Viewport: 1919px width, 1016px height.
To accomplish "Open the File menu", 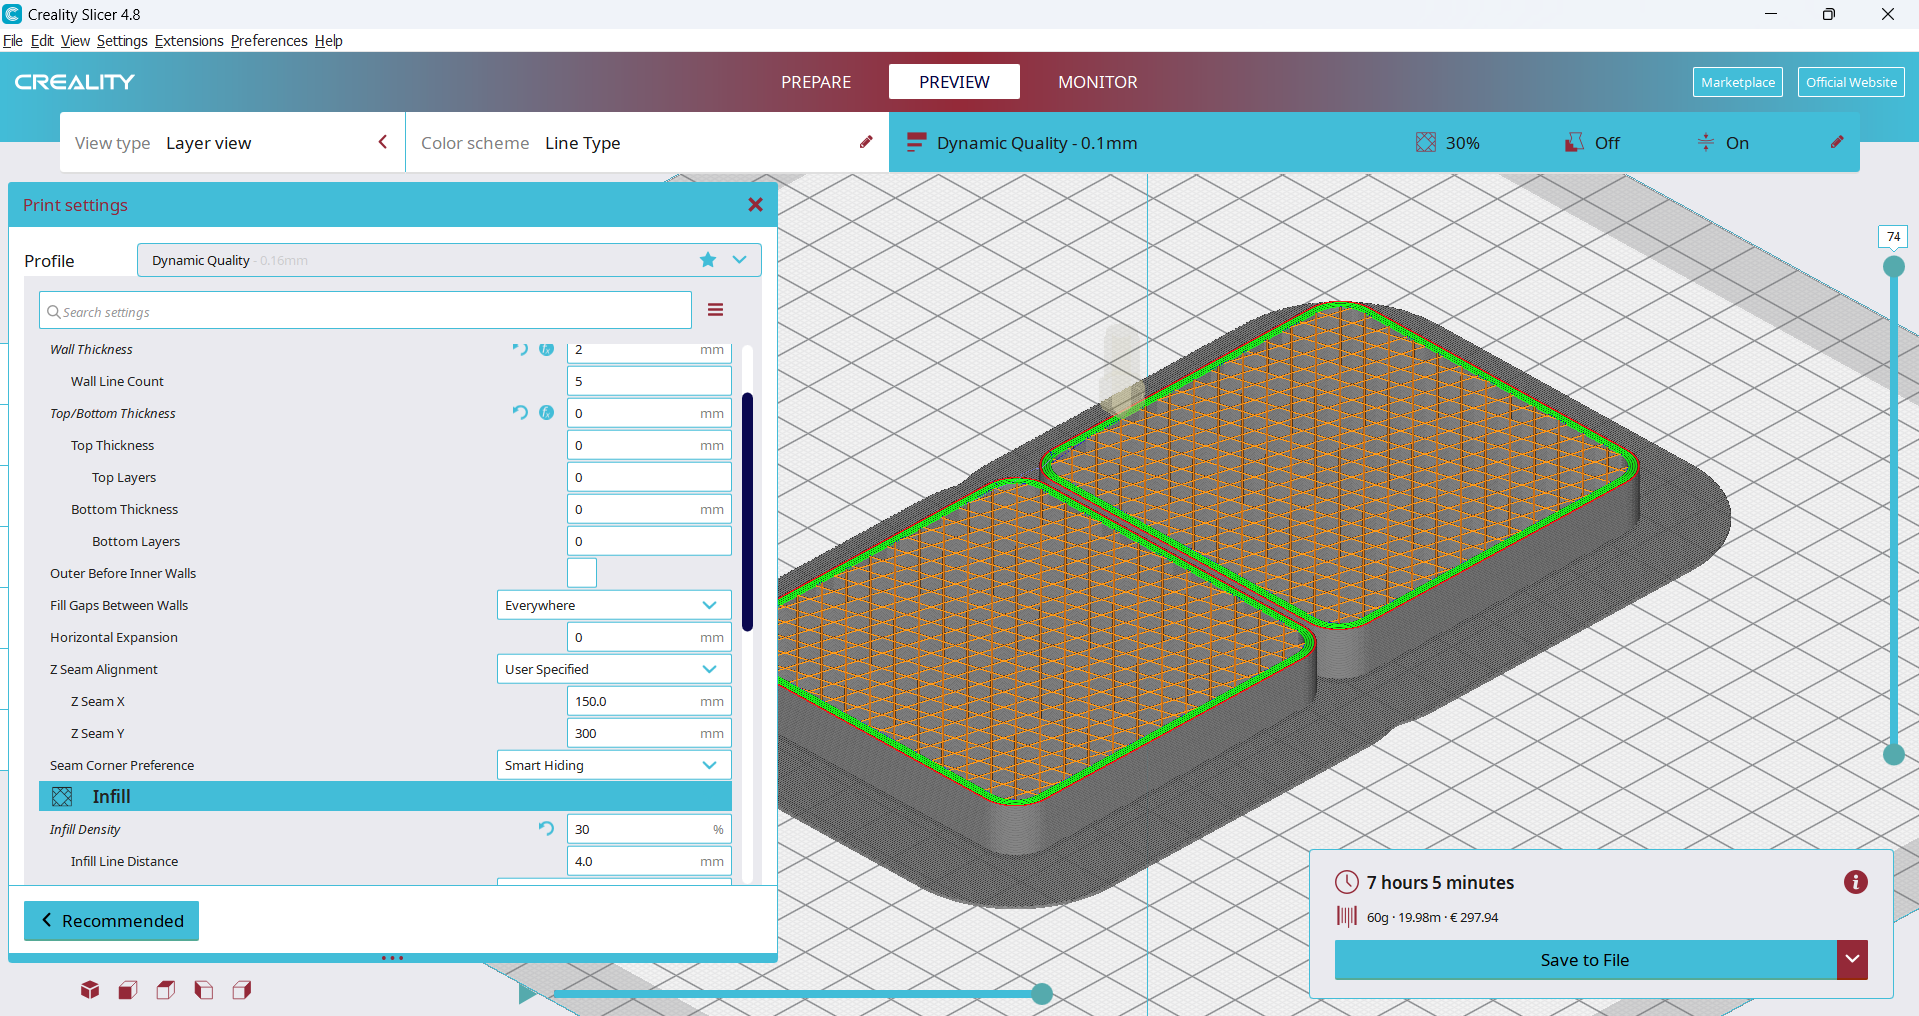I will (13, 41).
